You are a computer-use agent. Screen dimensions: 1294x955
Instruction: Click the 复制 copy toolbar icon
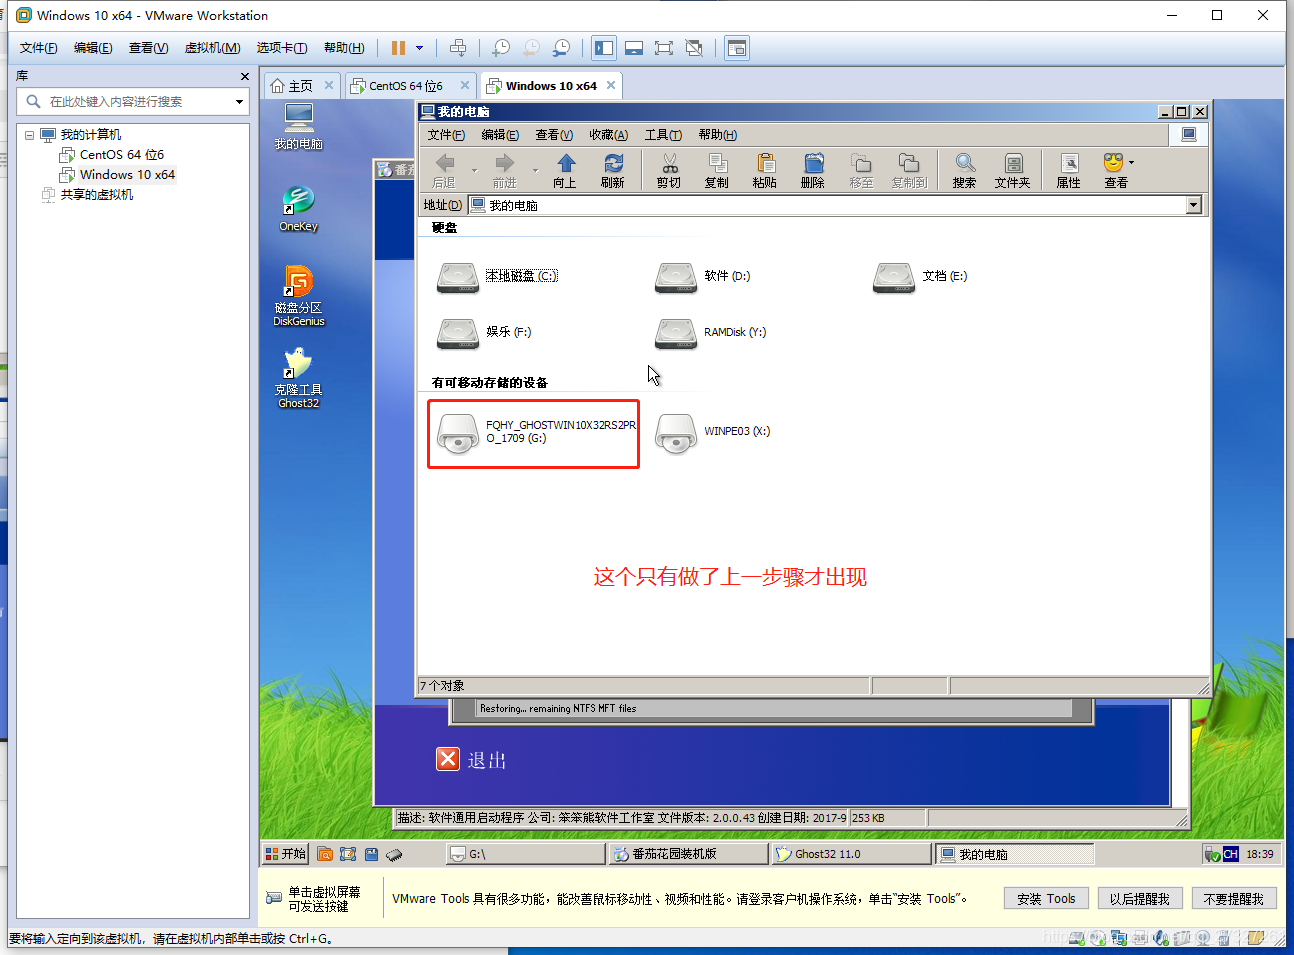coord(717,170)
